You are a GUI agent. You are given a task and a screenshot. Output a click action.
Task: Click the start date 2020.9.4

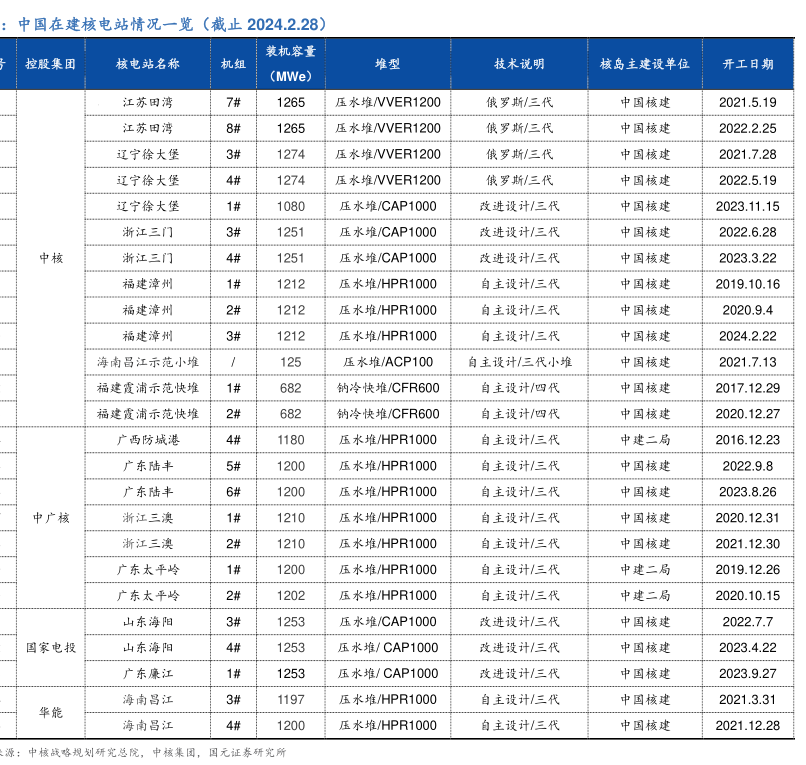tap(748, 310)
